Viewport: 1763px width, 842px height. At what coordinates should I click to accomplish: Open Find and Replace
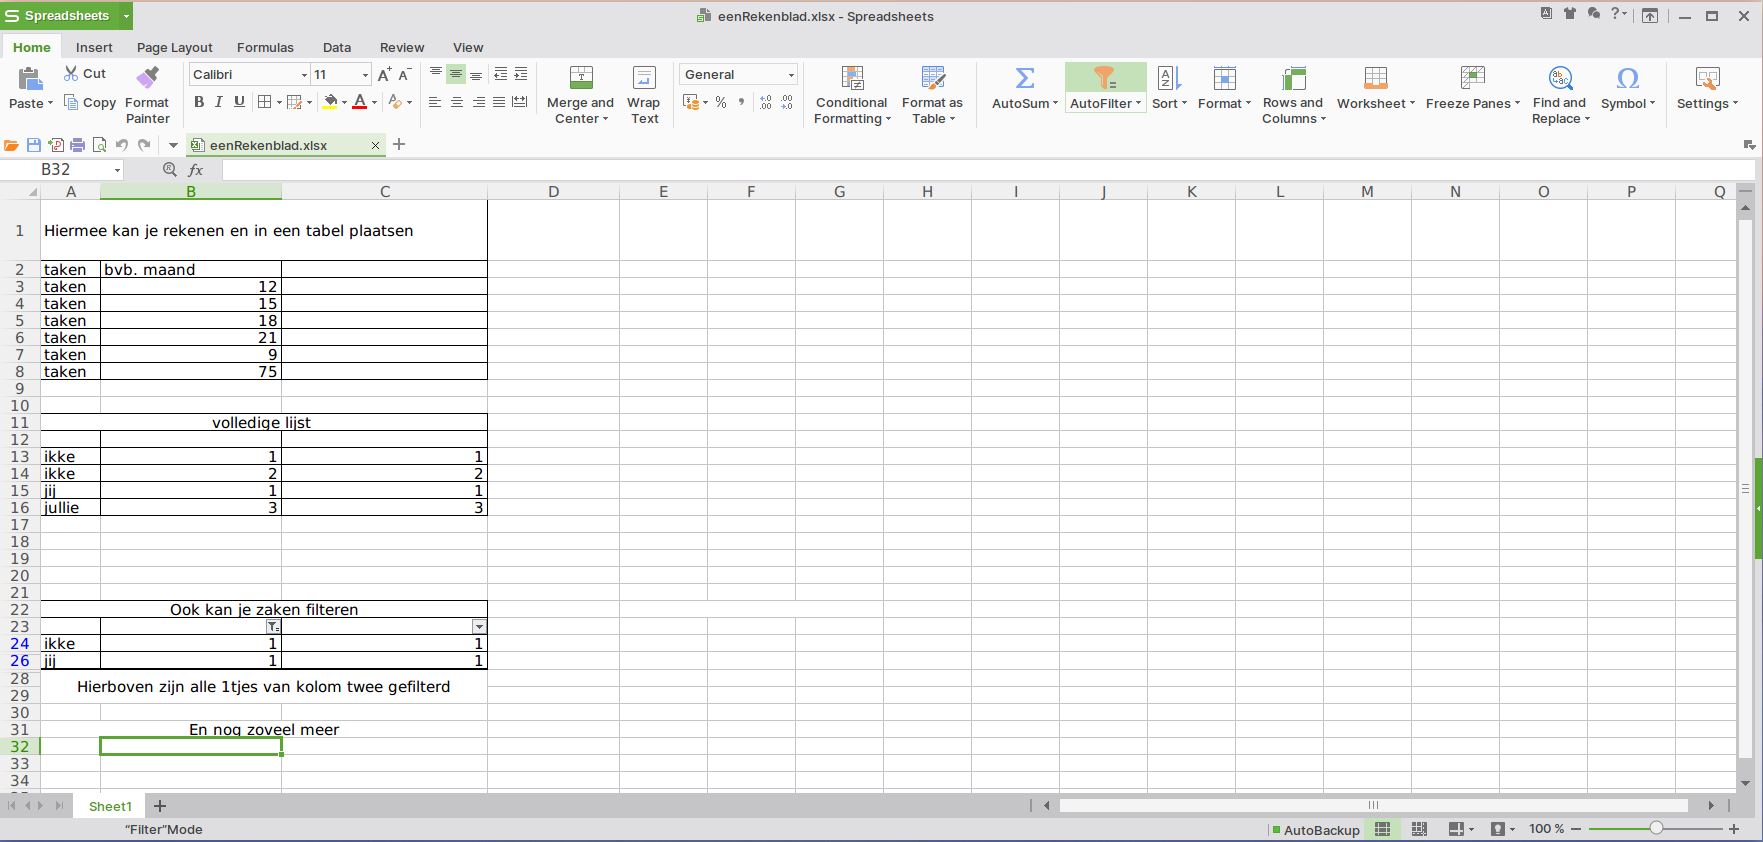click(x=1560, y=95)
